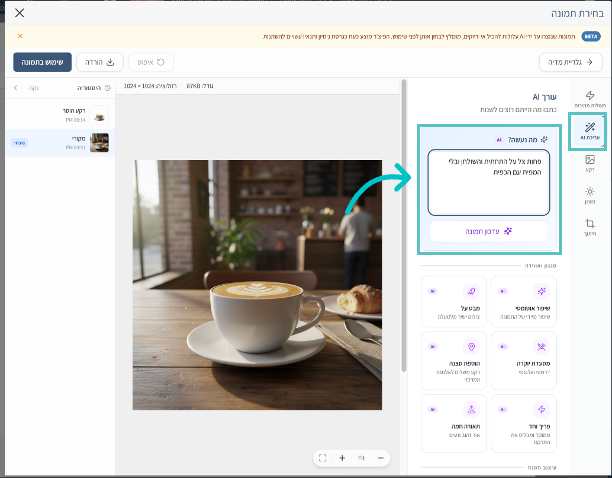Click the היסטוריה history clock icon
This screenshot has height=478, width=612.
(108, 88)
